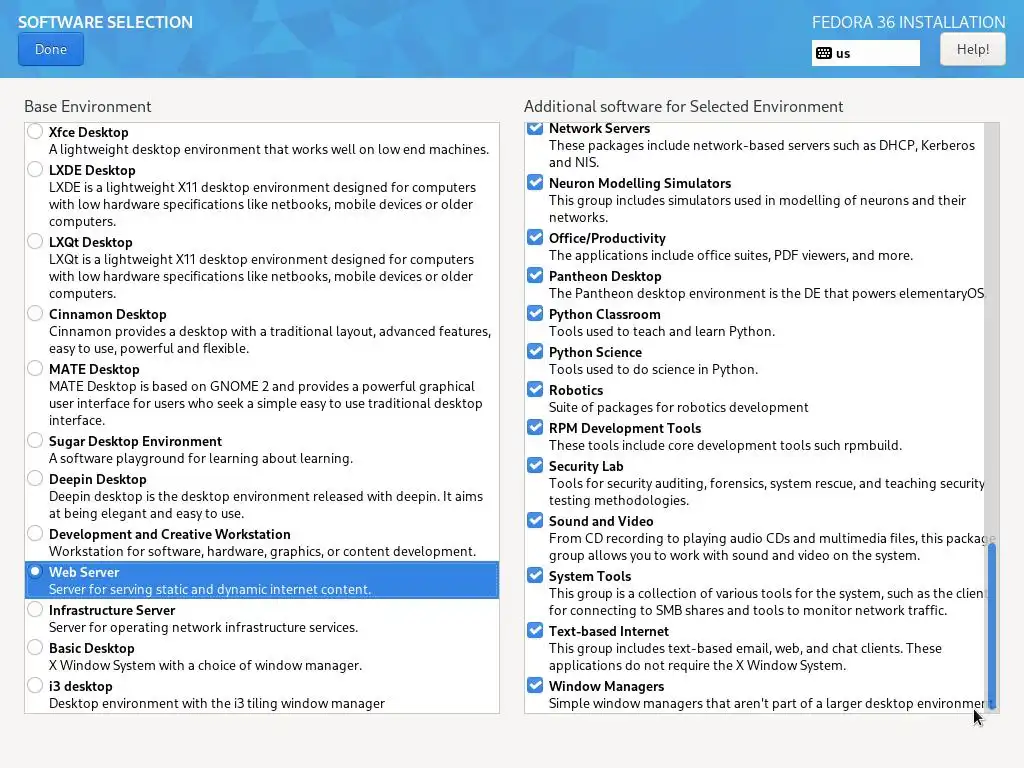Toggle the Robotics checkbox

pyautogui.click(x=535, y=389)
